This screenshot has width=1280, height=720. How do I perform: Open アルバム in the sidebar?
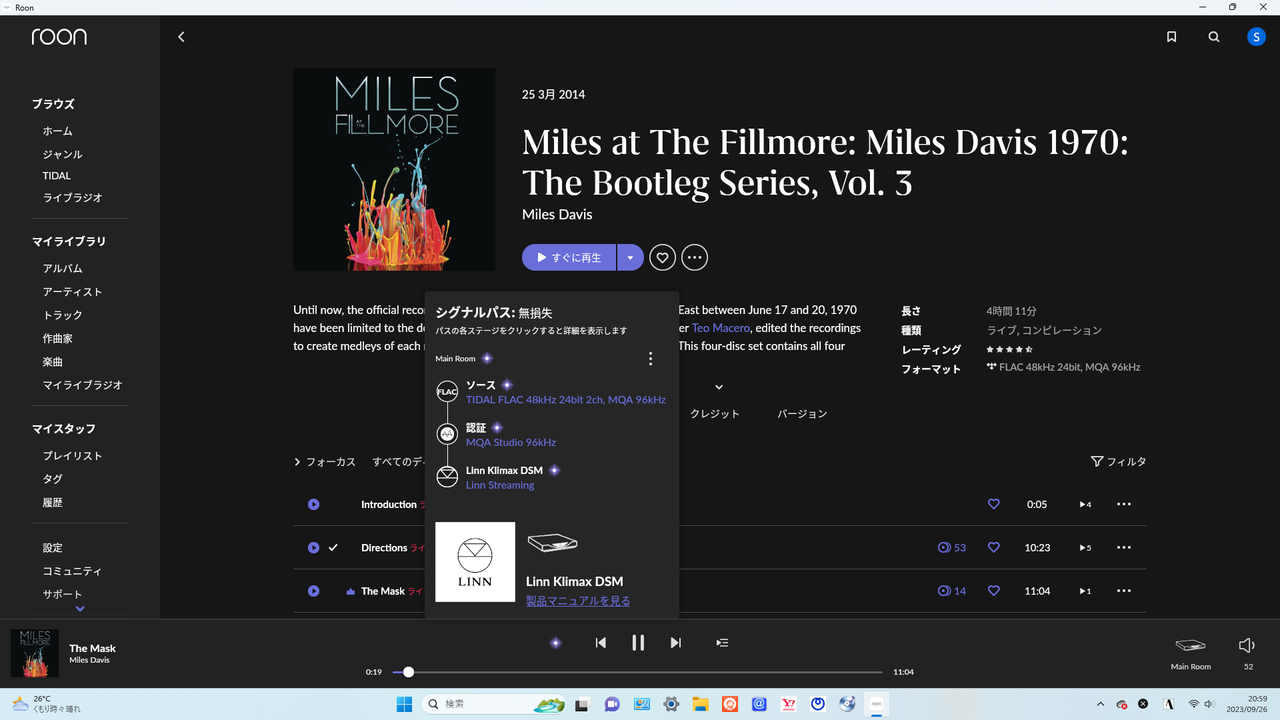pyautogui.click(x=62, y=269)
